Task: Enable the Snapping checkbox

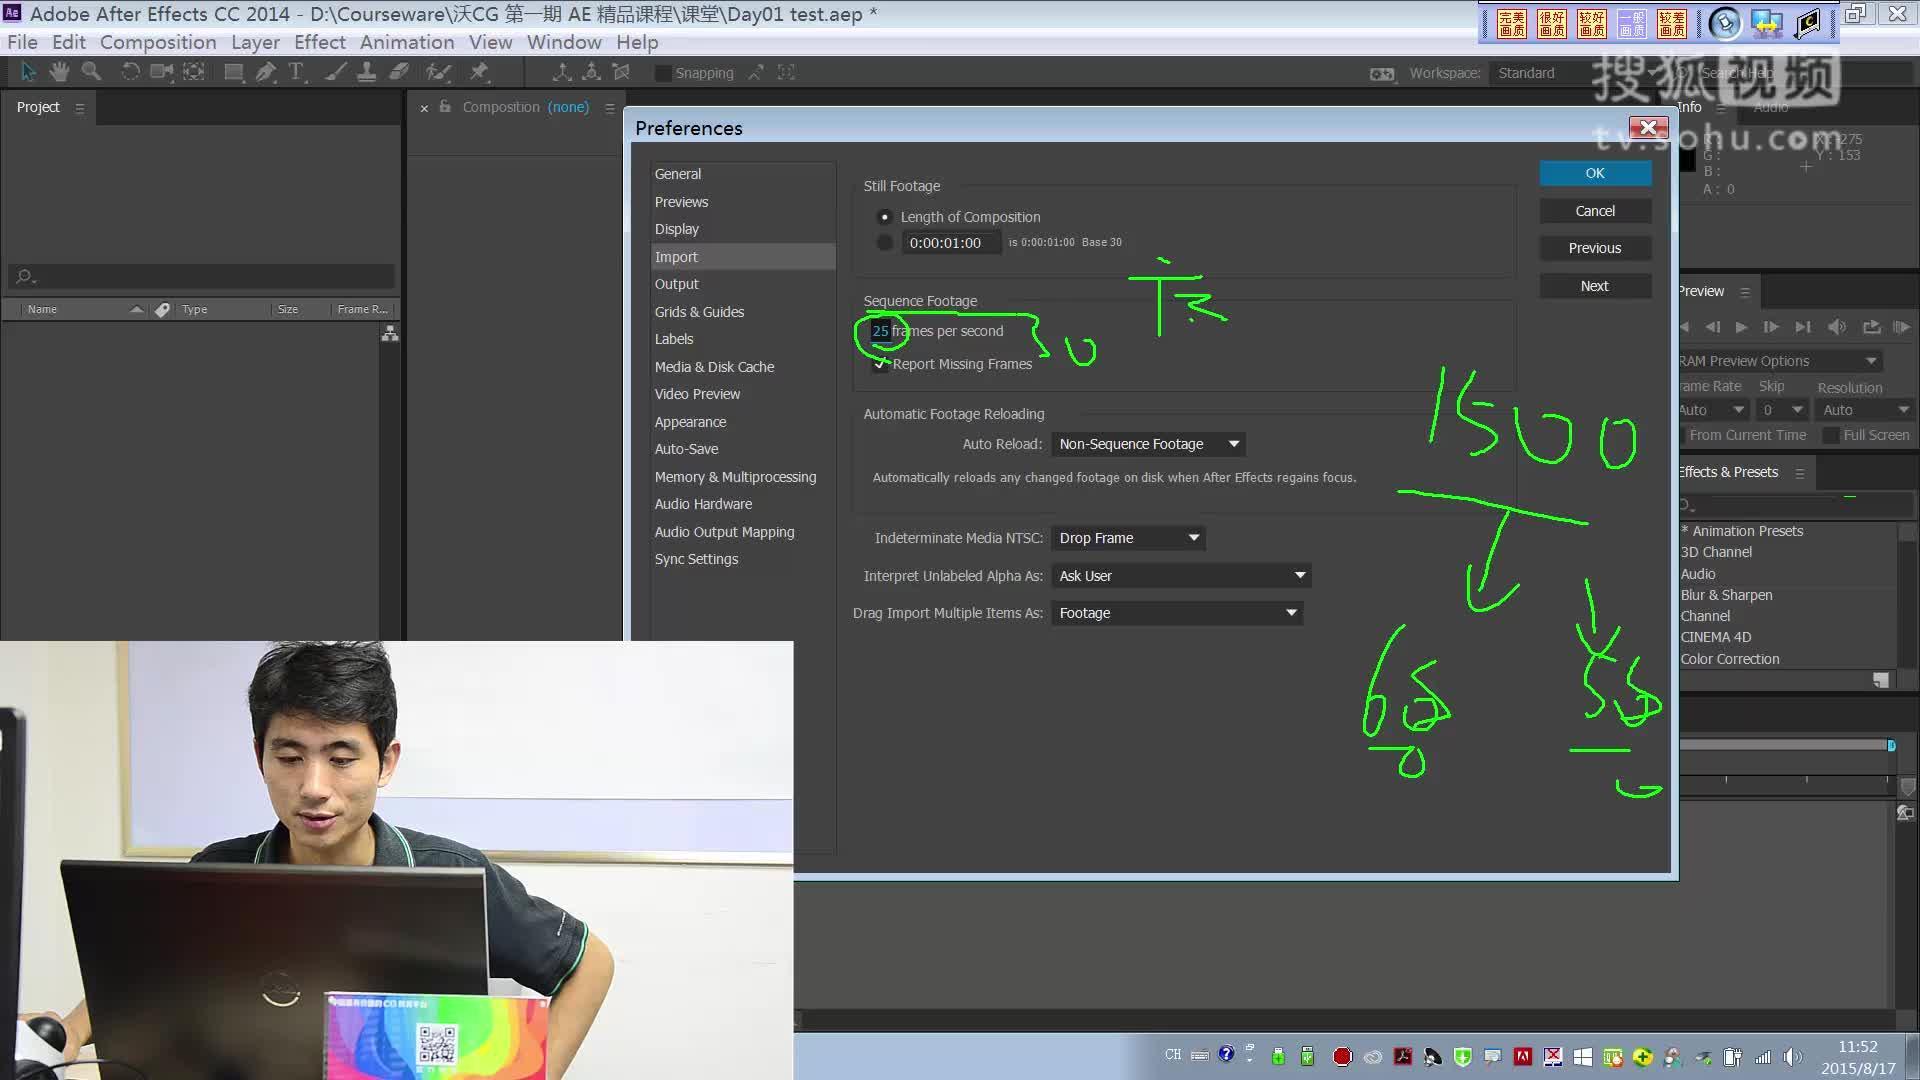Action: [662, 73]
